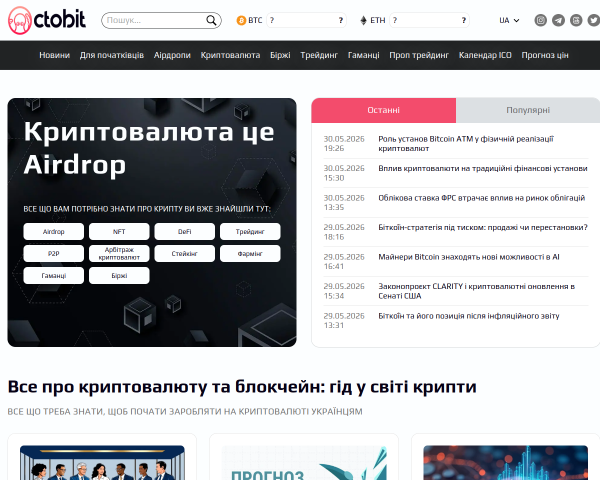Viewport: 600px width, 480px height.
Task: Open article about Bitcoin ATM установ
Action: (x=466, y=144)
